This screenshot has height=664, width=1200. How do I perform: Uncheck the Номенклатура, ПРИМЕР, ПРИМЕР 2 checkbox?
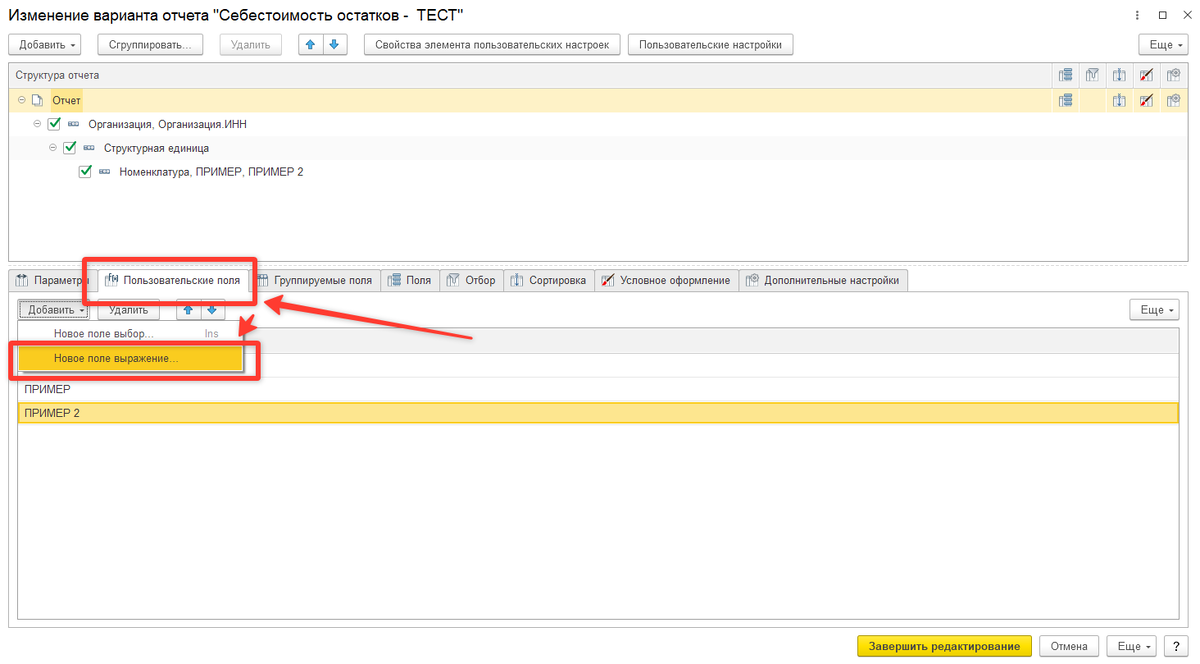pyautogui.click(x=86, y=172)
